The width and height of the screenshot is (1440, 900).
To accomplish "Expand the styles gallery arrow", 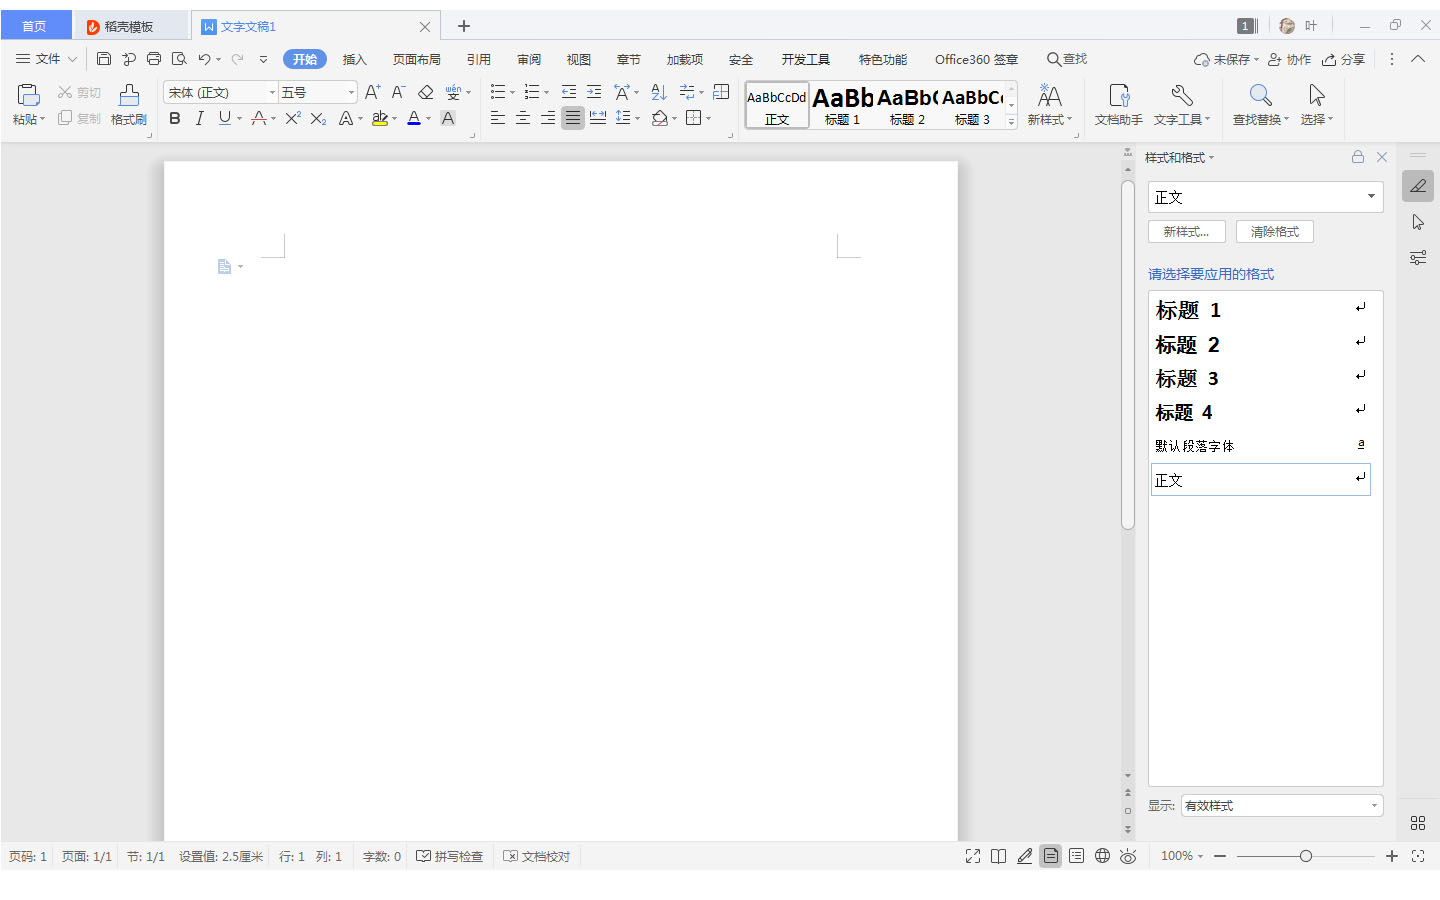I will pyautogui.click(x=1011, y=121).
